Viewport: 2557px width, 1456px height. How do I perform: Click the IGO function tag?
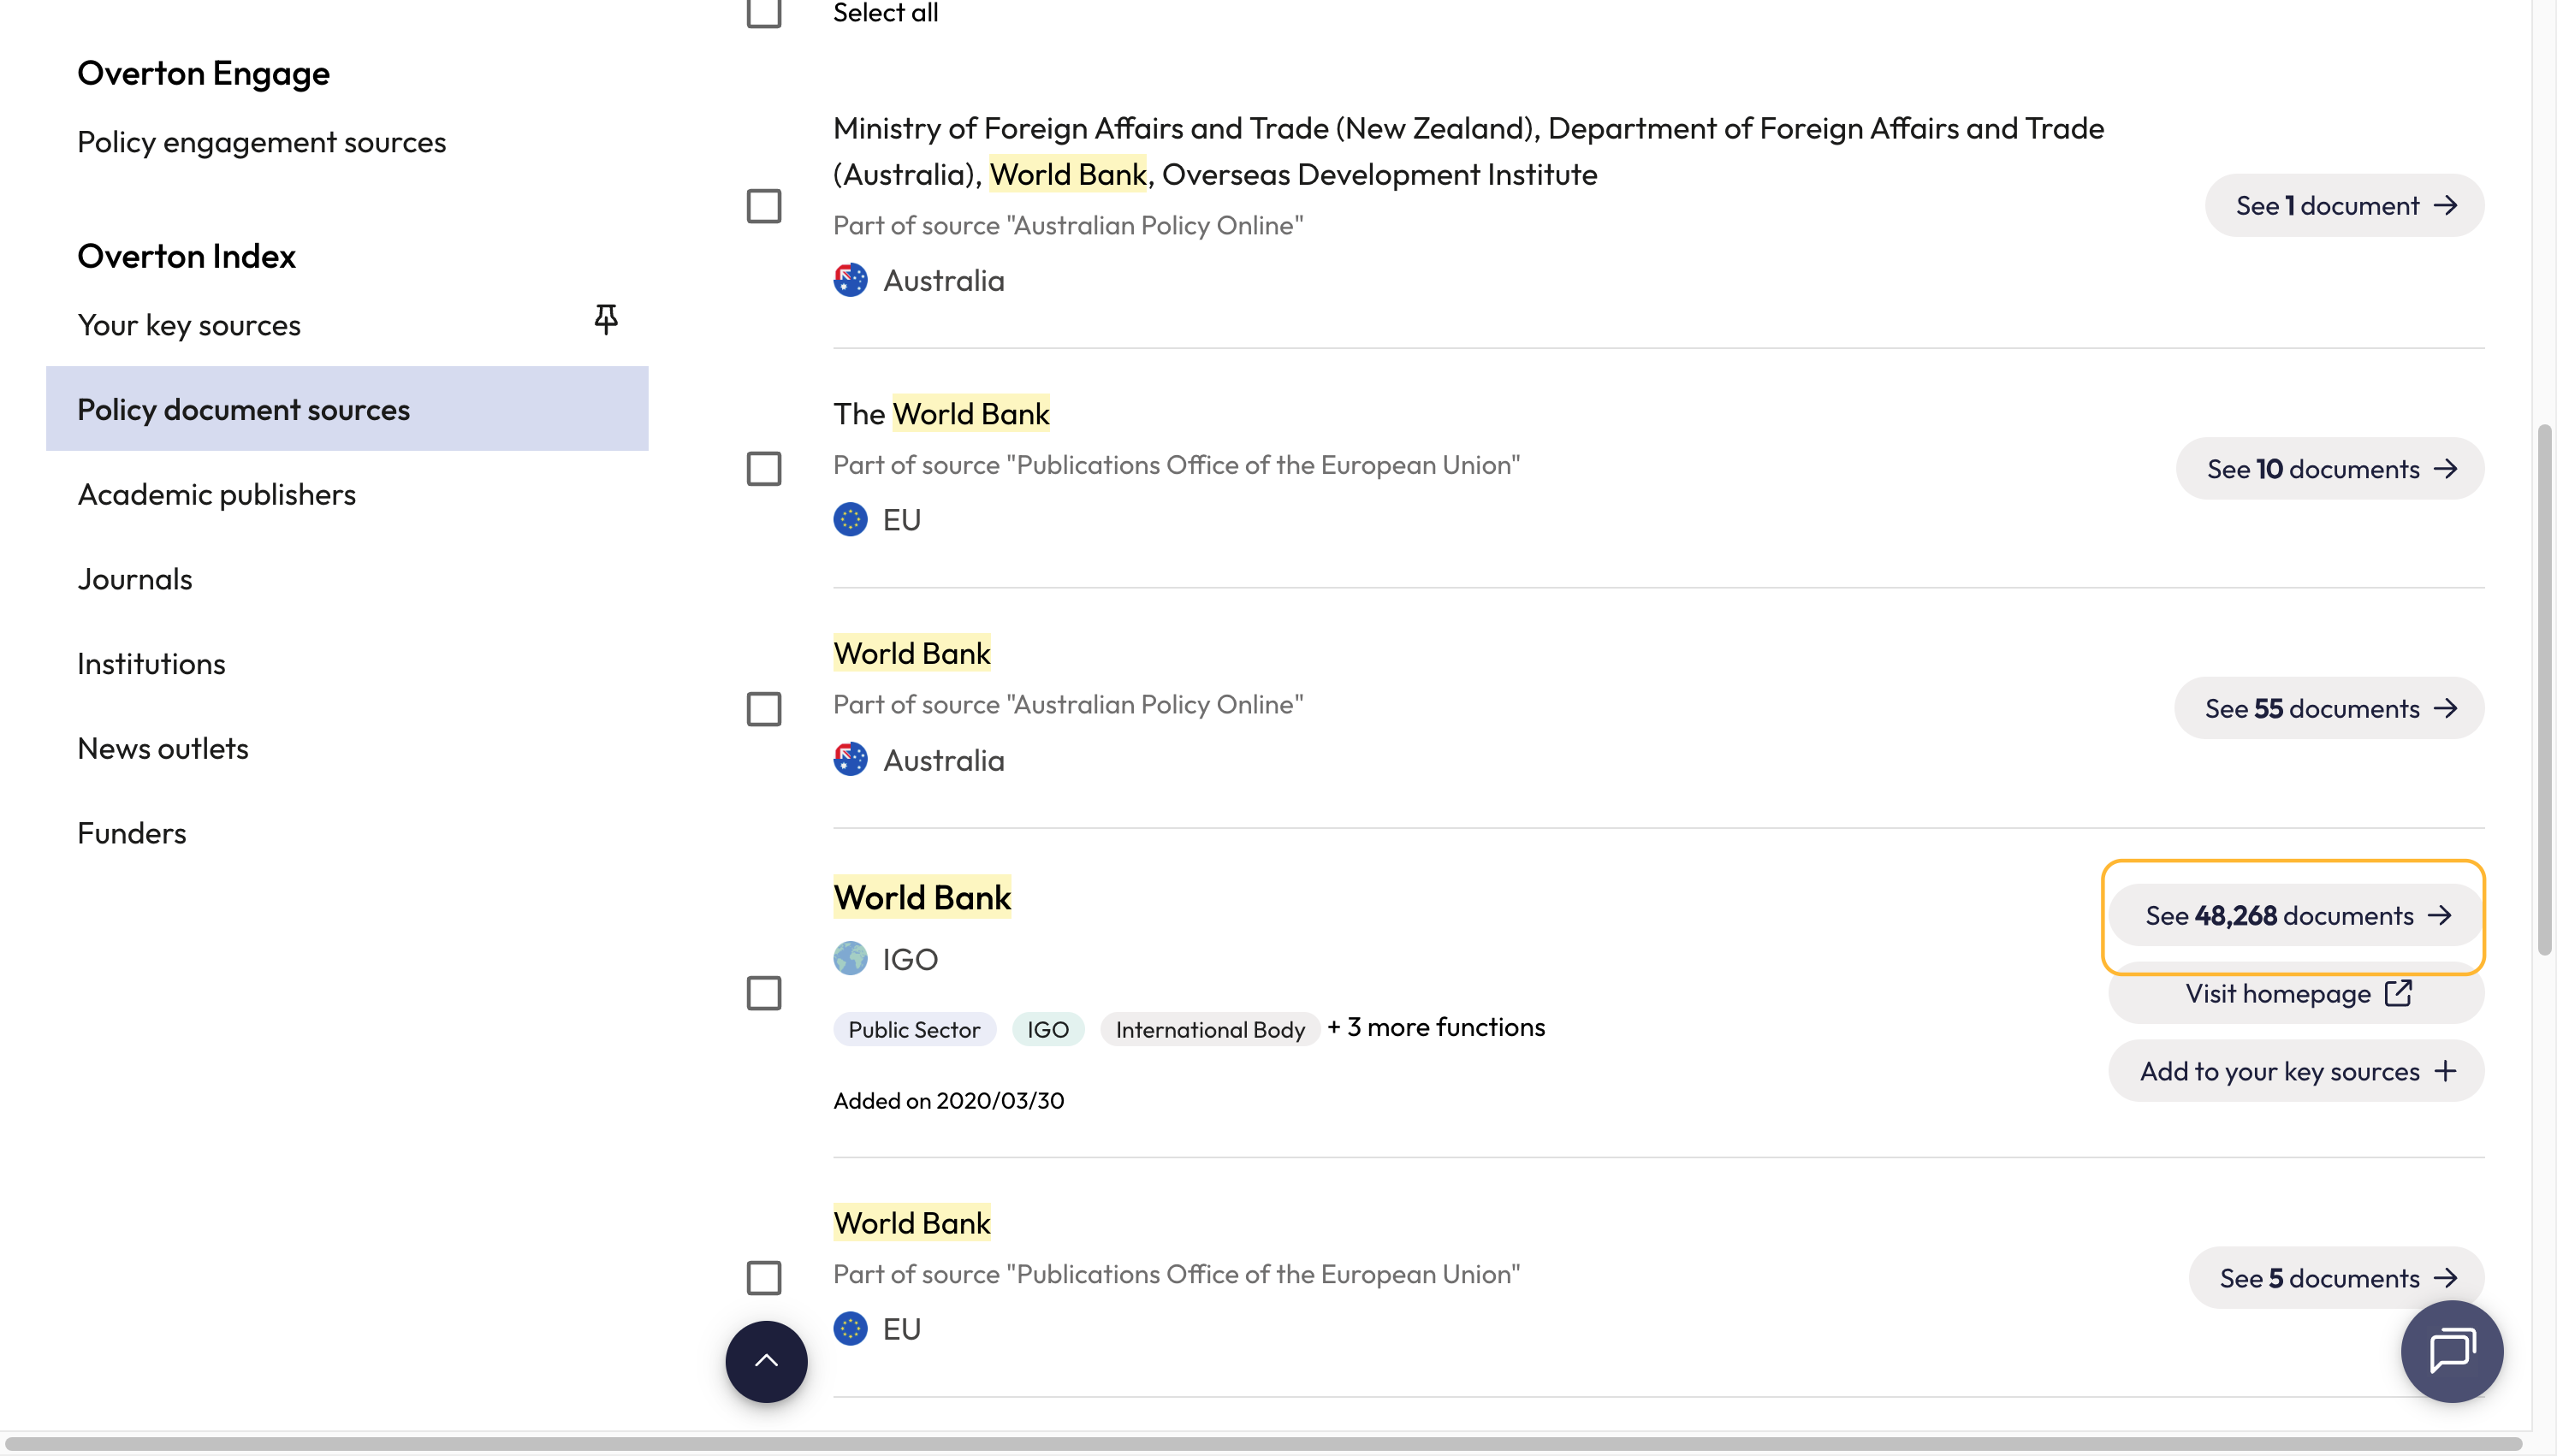click(x=1047, y=1029)
